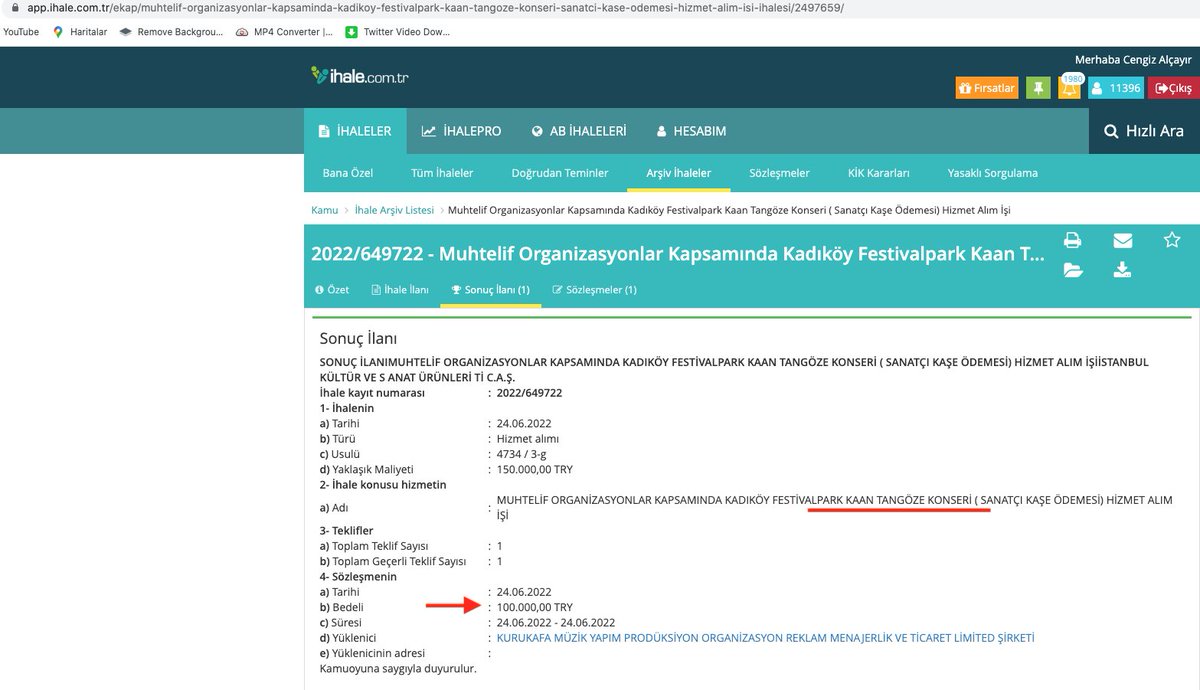
Task: Add tender to favorites star icon
Action: point(1172,240)
